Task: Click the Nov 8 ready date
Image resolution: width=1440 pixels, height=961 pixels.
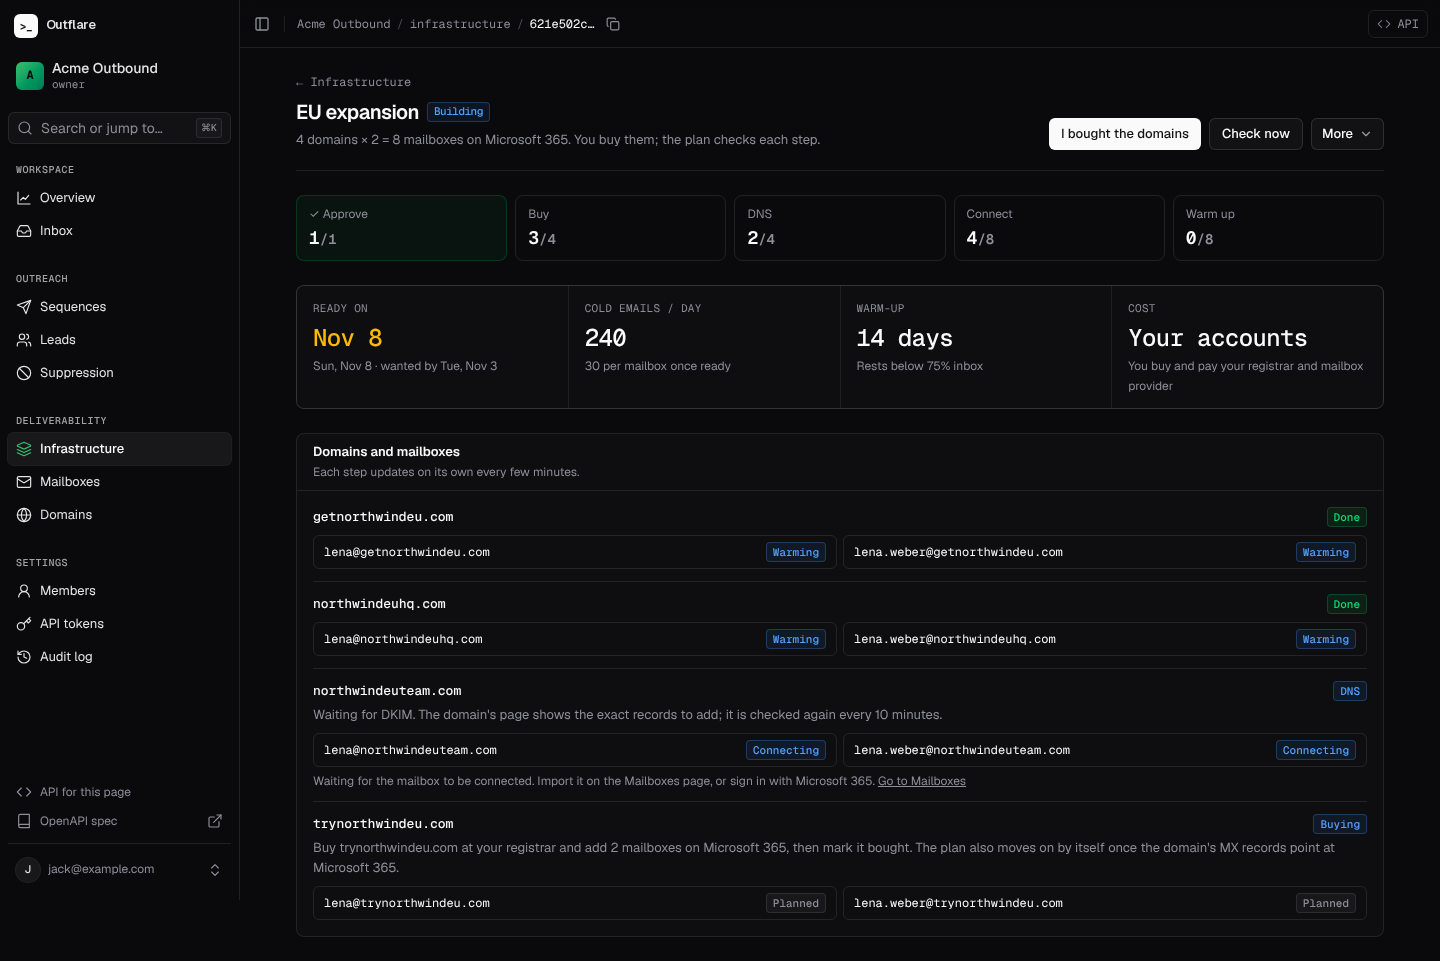Action: click(x=347, y=338)
